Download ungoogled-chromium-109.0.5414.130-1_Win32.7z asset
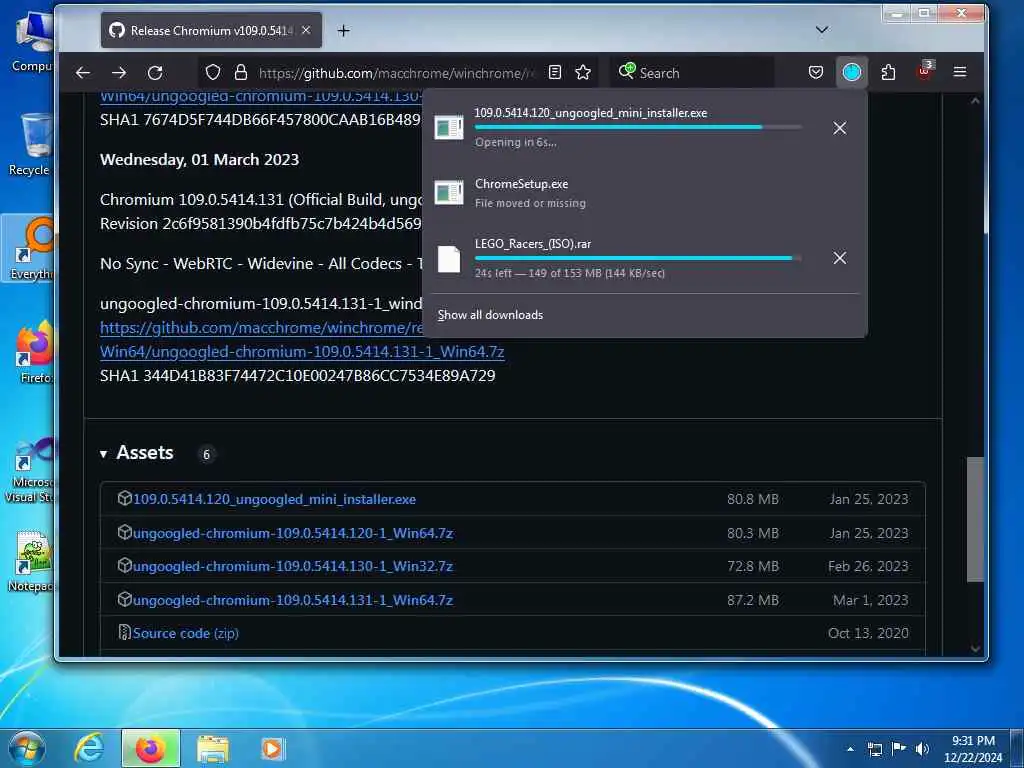The height and width of the screenshot is (768, 1024). click(x=293, y=566)
